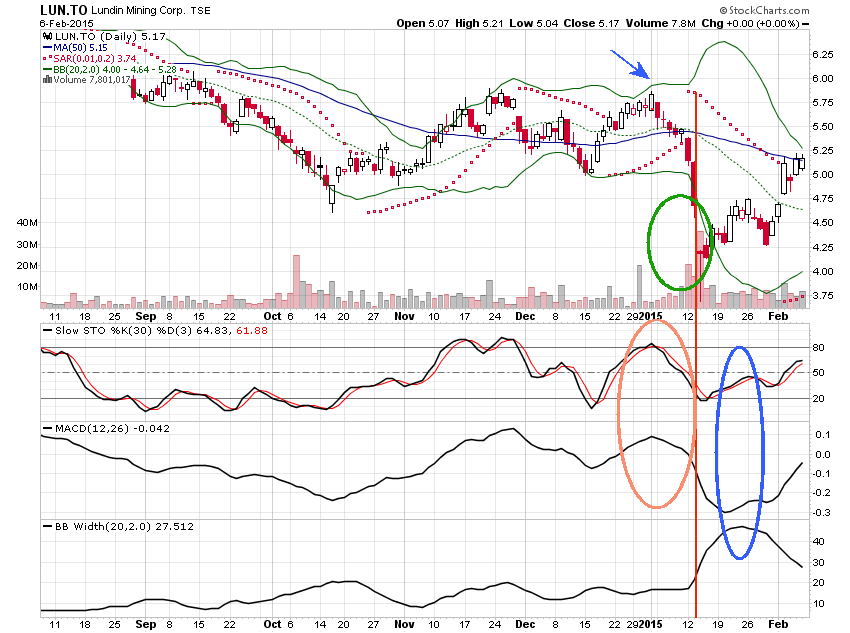Viewport: 850px width, 633px height.
Task: Click the 5.75 price axis label
Action: 822,102
